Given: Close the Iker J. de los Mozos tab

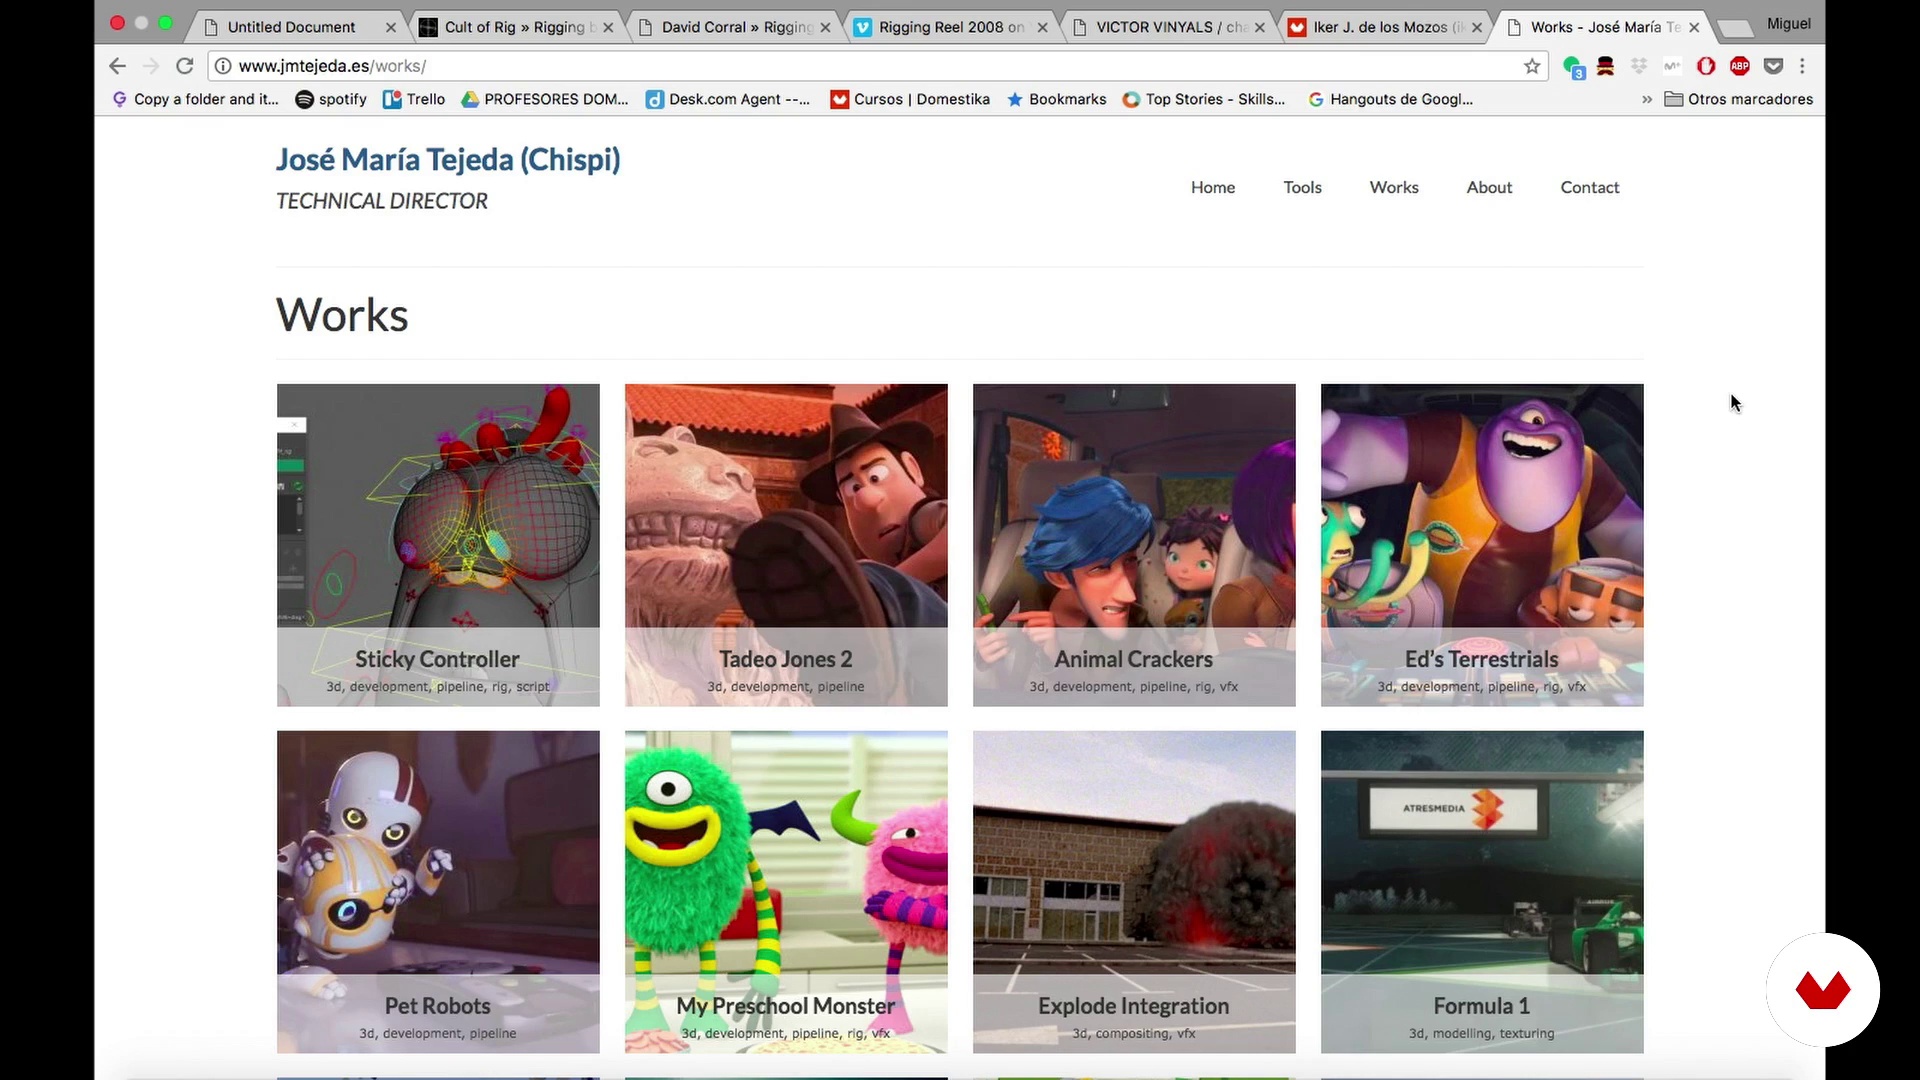Looking at the screenshot, I should (x=1477, y=28).
